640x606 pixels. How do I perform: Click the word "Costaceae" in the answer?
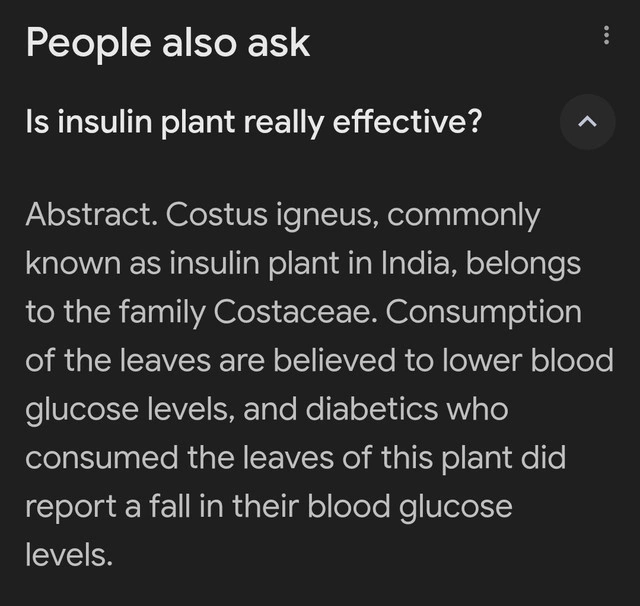coord(294,312)
